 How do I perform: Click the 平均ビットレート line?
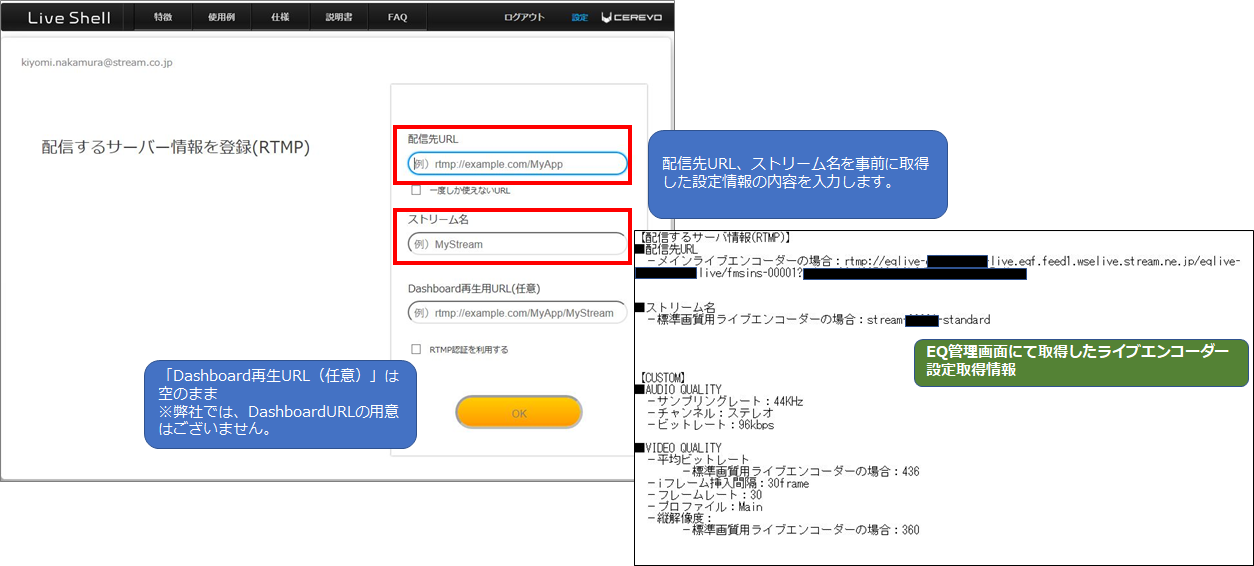tap(698, 460)
